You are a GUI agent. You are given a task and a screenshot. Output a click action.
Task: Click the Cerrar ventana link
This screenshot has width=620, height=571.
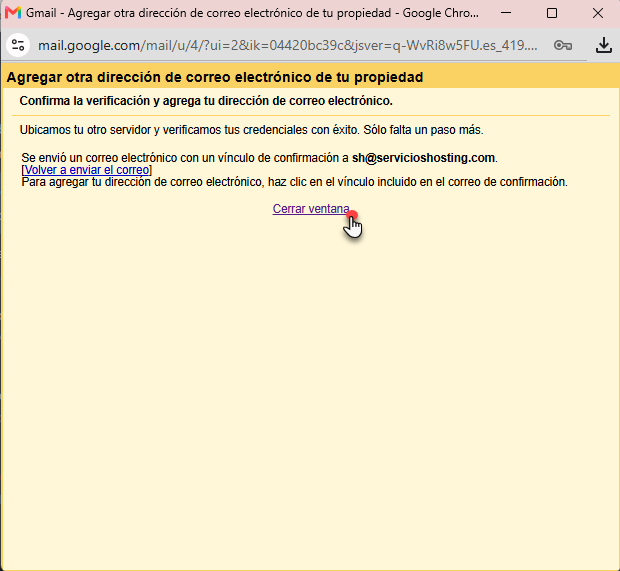(x=311, y=209)
